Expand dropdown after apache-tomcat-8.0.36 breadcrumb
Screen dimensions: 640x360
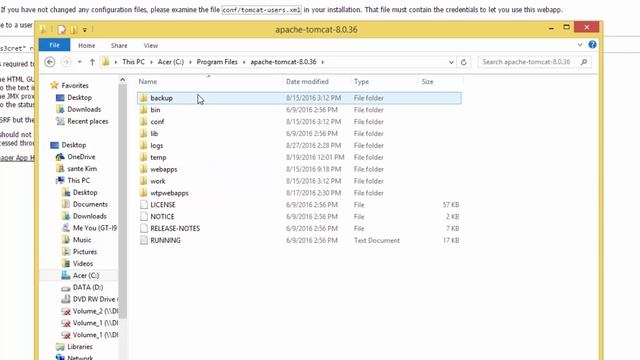[322, 62]
